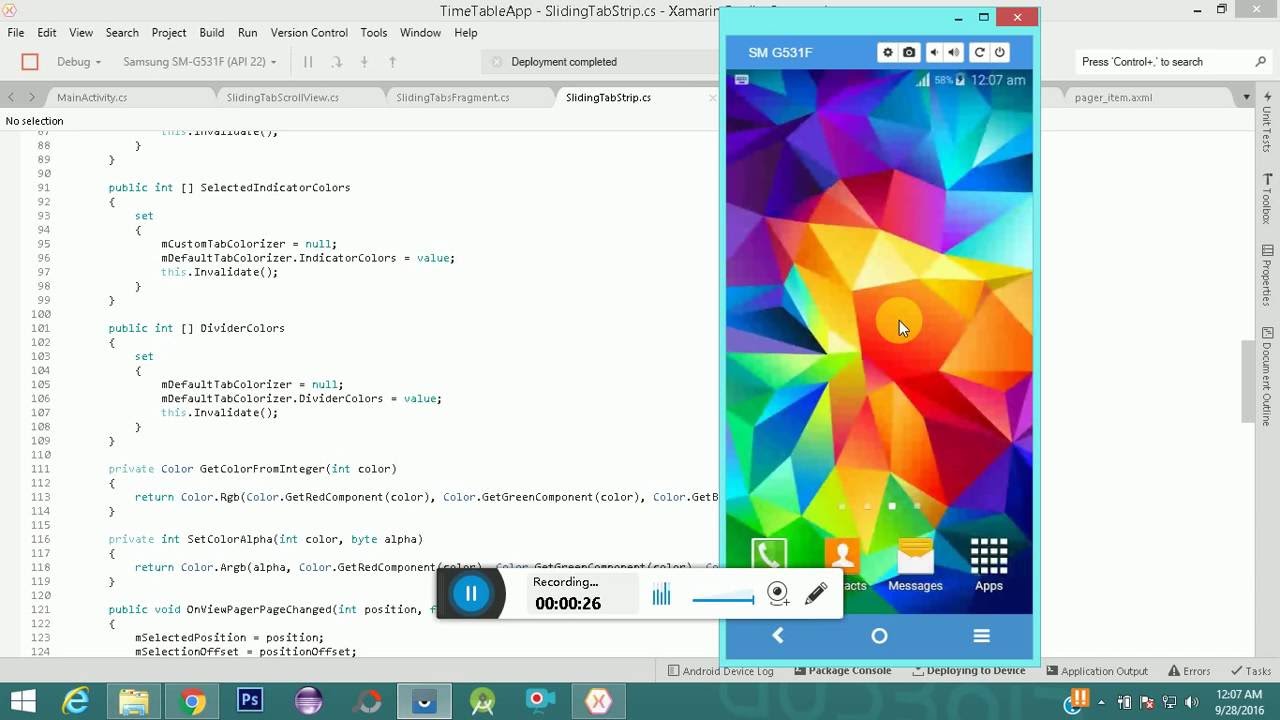This screenshot has height=720, width=1280.
Task: Open the Build menu
Action: click(212, 33)
